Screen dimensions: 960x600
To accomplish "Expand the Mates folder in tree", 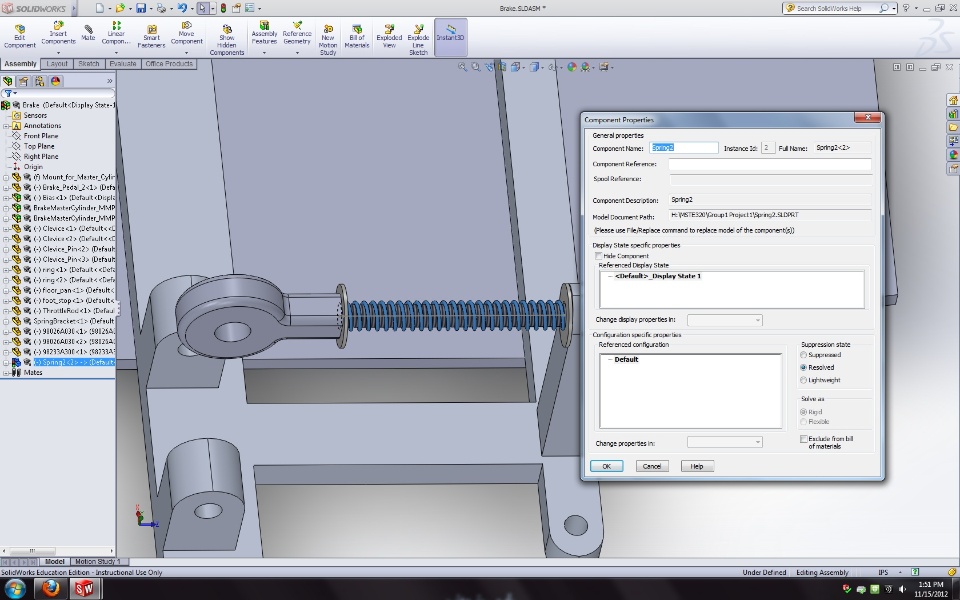I will pos(6,372).
